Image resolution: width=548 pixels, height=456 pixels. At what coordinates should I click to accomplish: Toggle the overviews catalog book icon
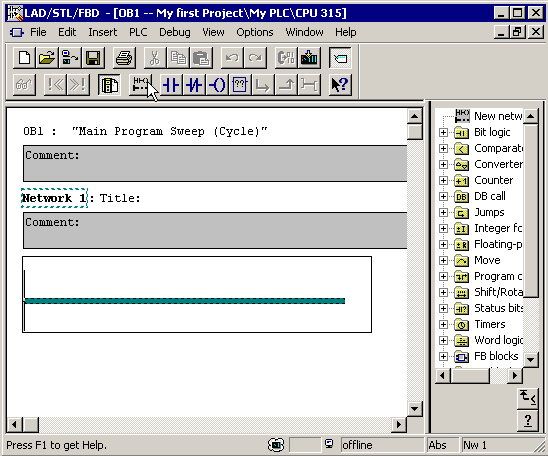pos(109,85)
